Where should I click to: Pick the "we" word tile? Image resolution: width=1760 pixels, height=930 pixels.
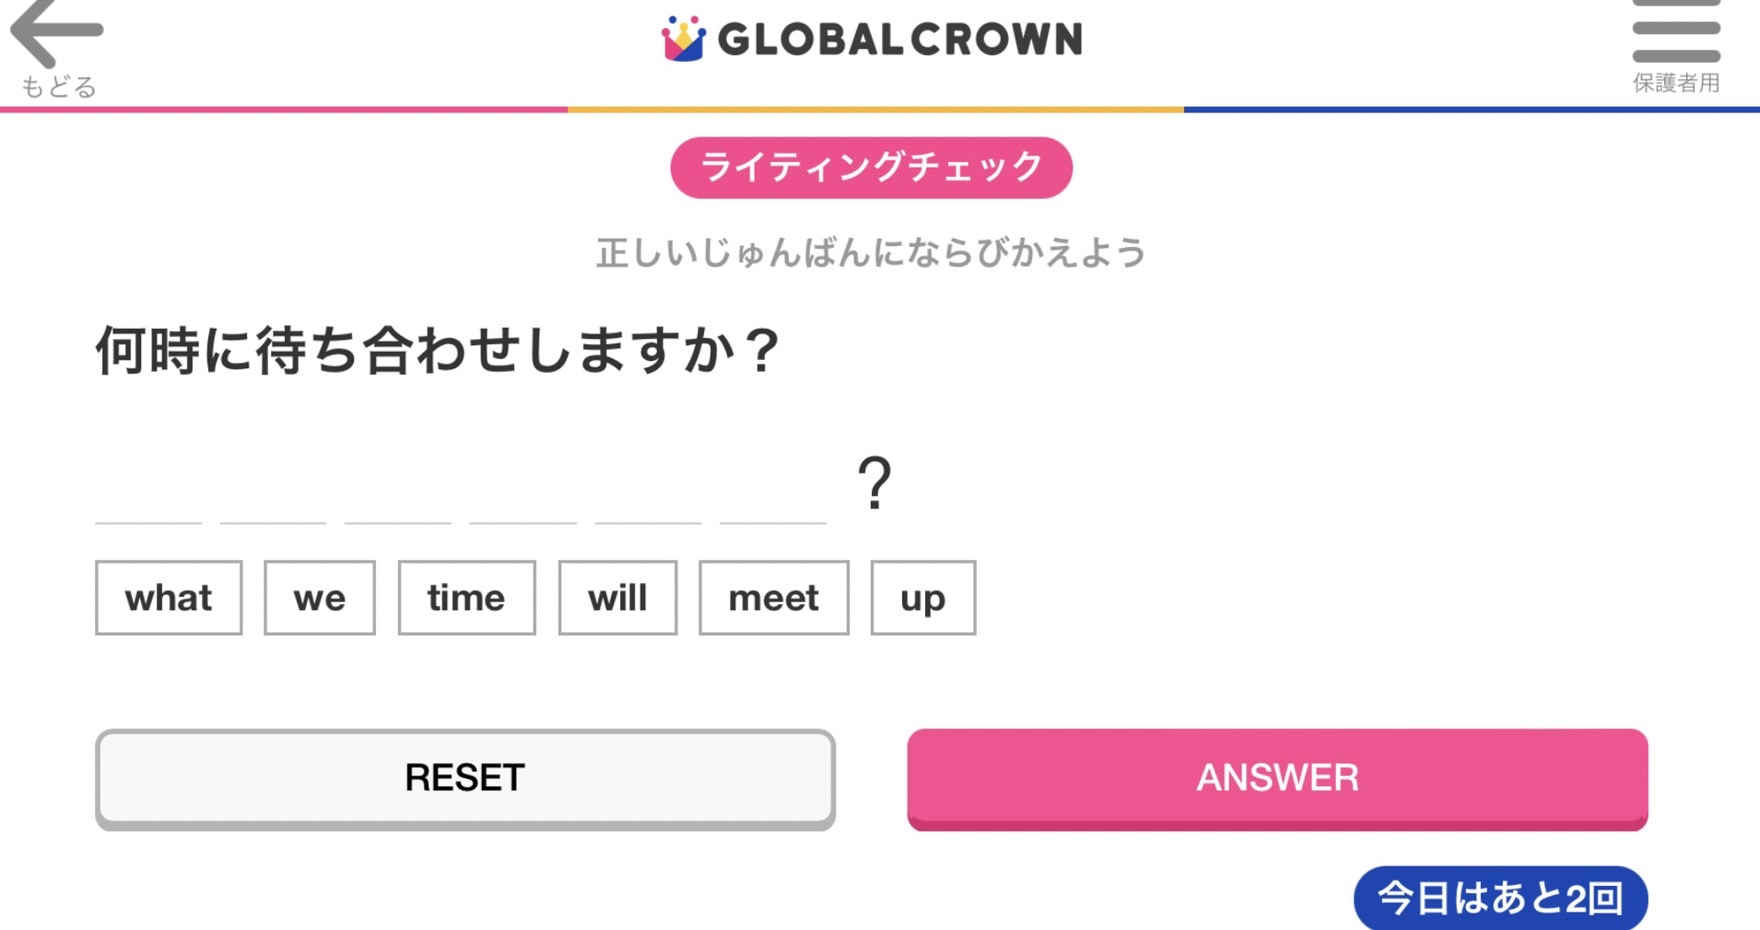pos(319,598)
